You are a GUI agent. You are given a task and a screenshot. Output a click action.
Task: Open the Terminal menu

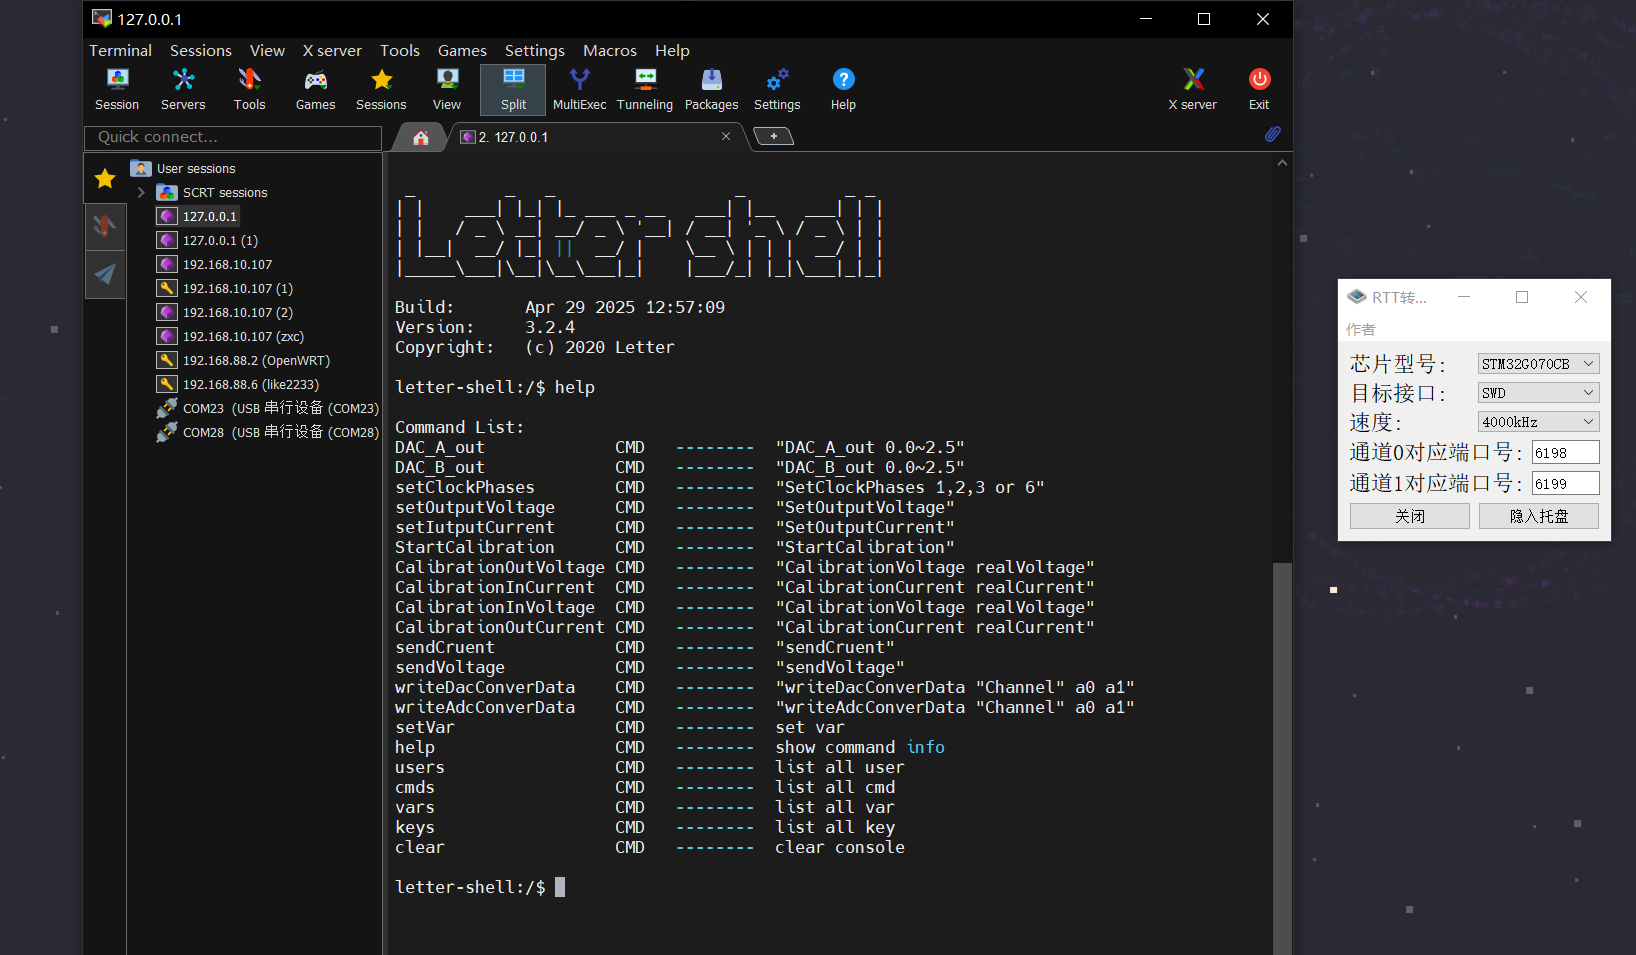tap(121, 50)
